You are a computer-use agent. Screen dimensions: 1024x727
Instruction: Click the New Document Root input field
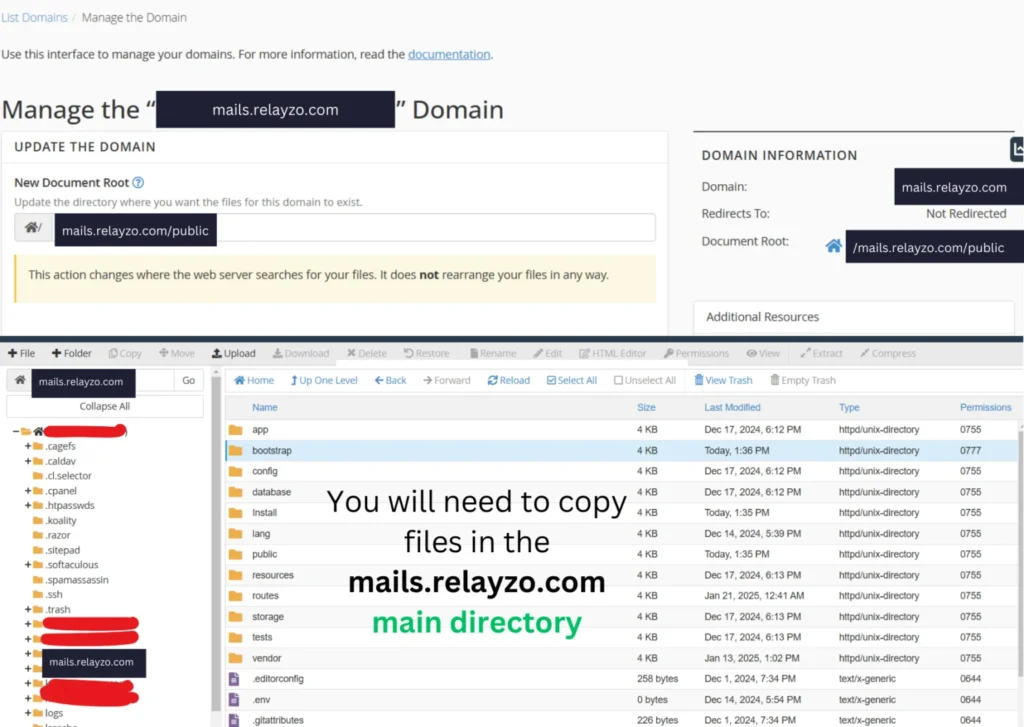point(435,228)
